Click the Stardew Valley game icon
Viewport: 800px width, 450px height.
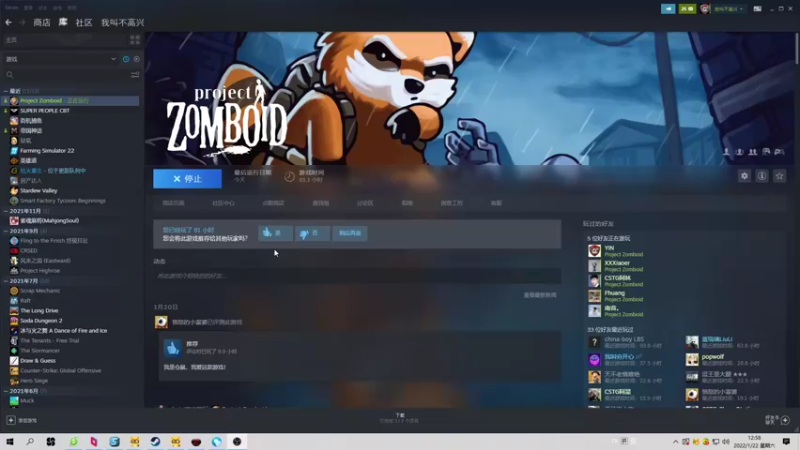[x=14, y=190]
